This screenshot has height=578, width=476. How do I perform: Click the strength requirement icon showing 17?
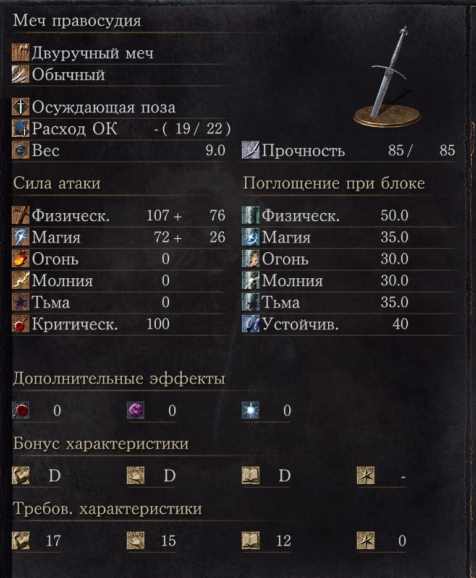(x=21, y=541)
